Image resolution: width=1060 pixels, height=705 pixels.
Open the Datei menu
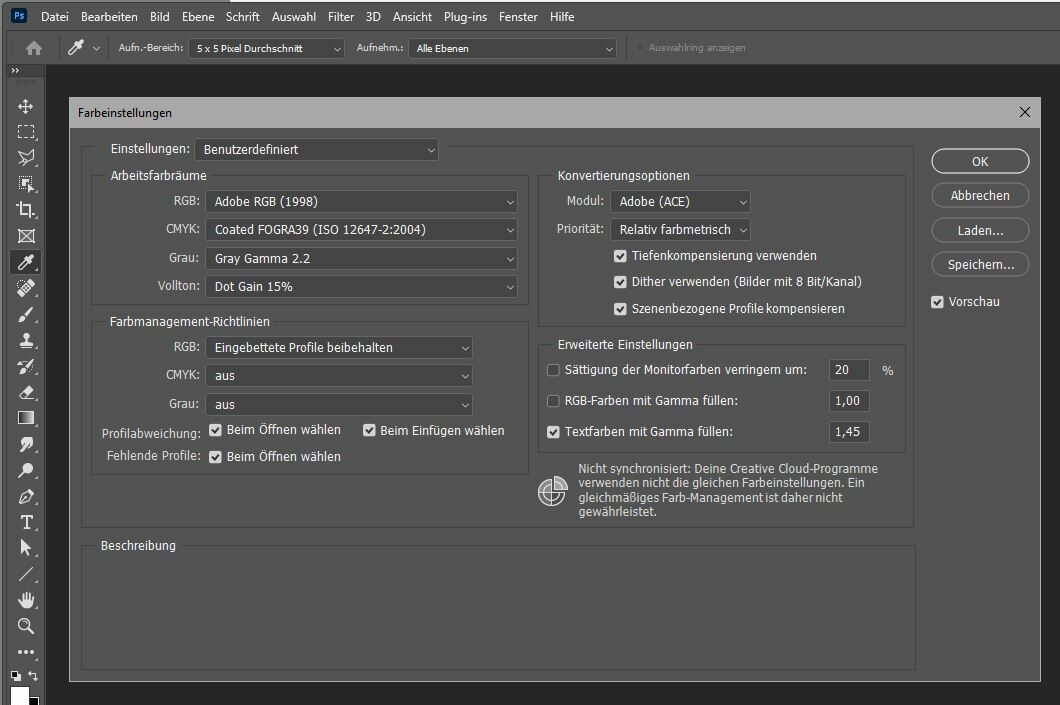tap(55, 17)
